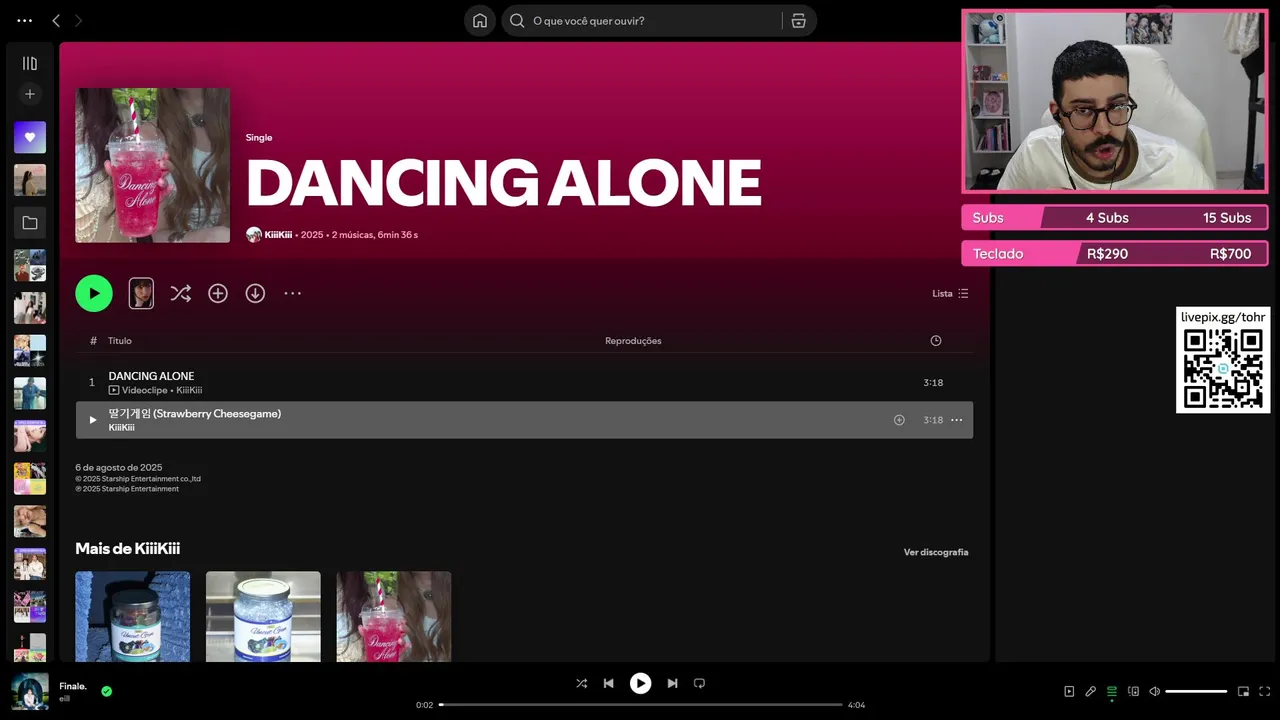Save the single to your library
The image size is (1280, 720).
218,293
